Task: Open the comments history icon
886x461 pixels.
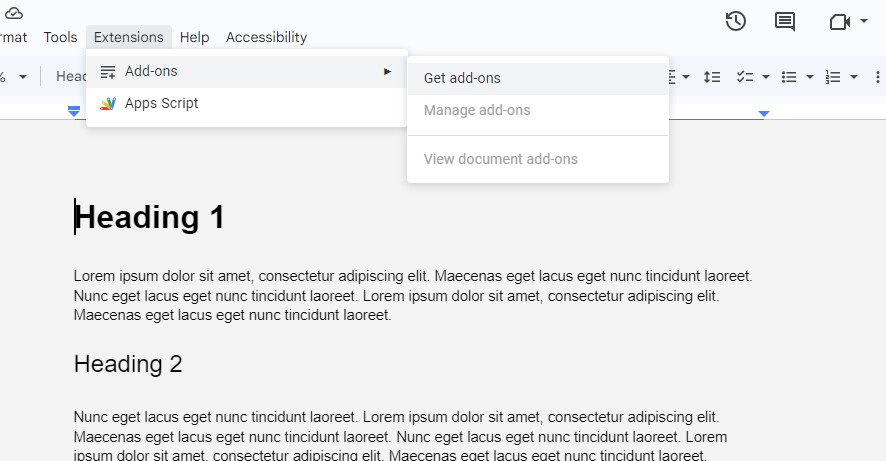Action: point(784,21)
